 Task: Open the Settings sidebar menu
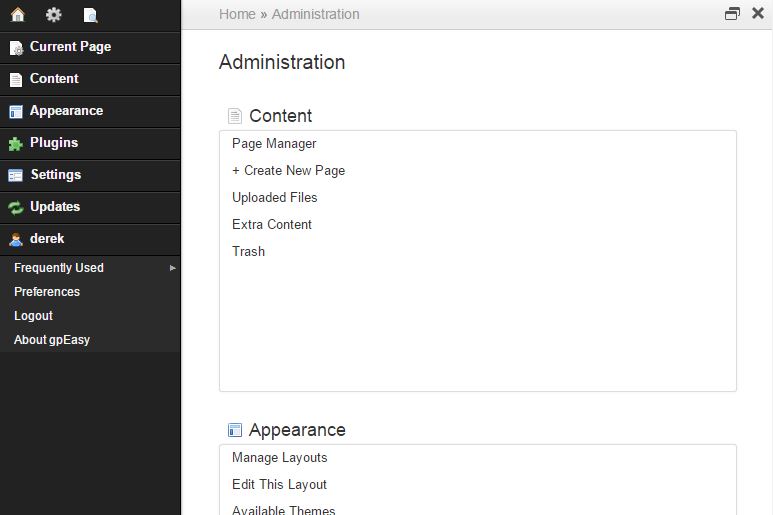point(55,175)
